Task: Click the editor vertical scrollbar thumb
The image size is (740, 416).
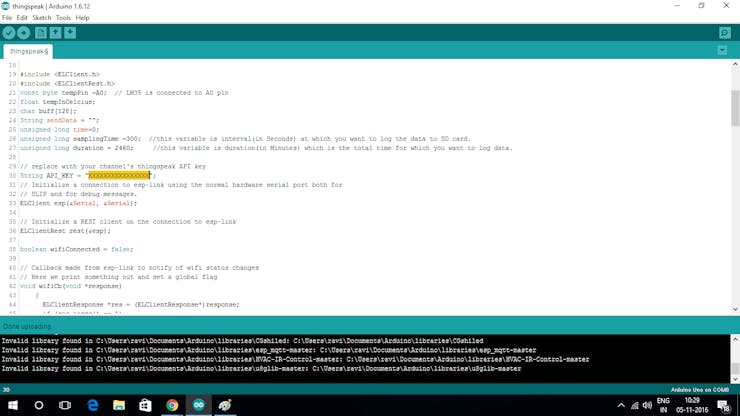Action: pos(735,108)
